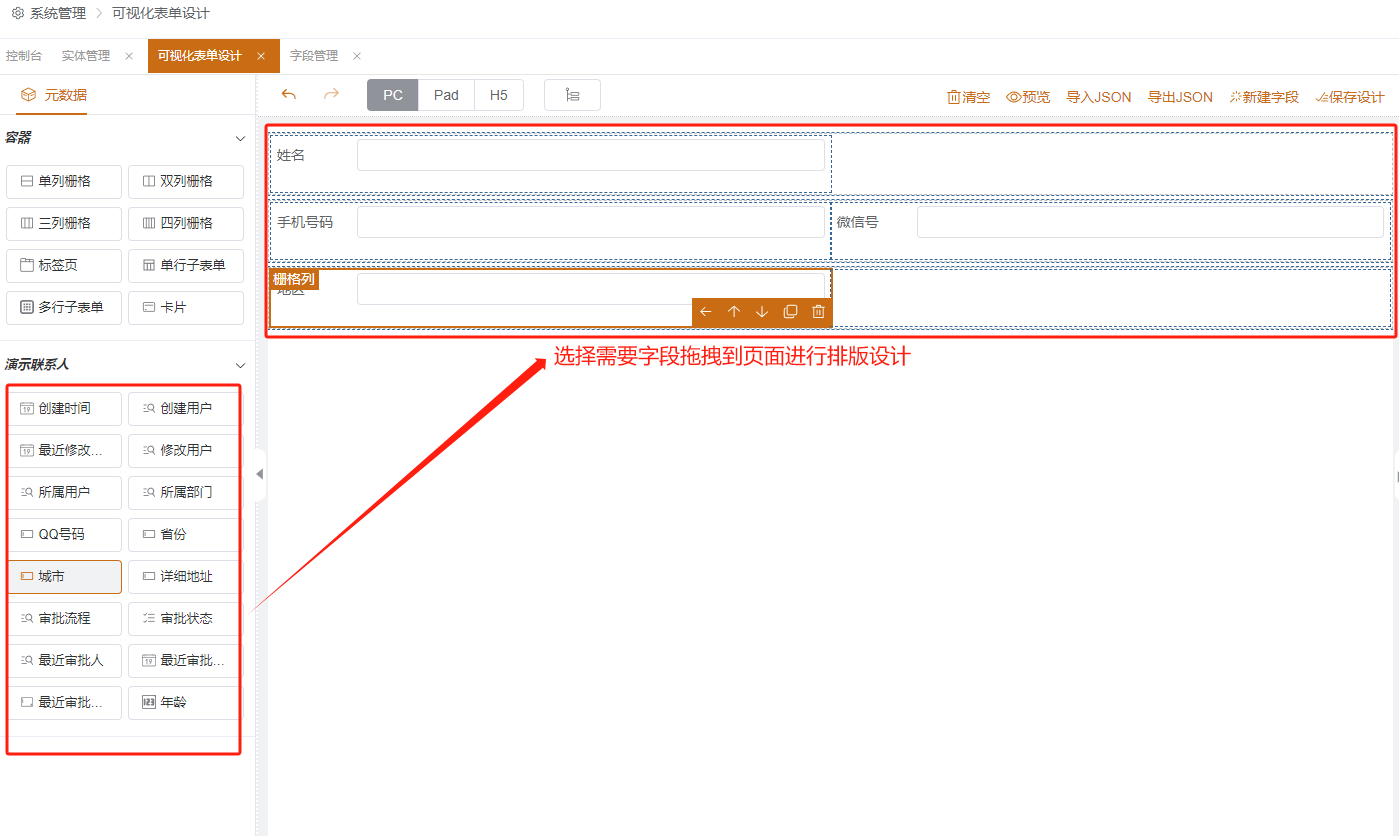1399x836 pixels.
Task: Pick the 详细地址 field
Action: (184, 576)
